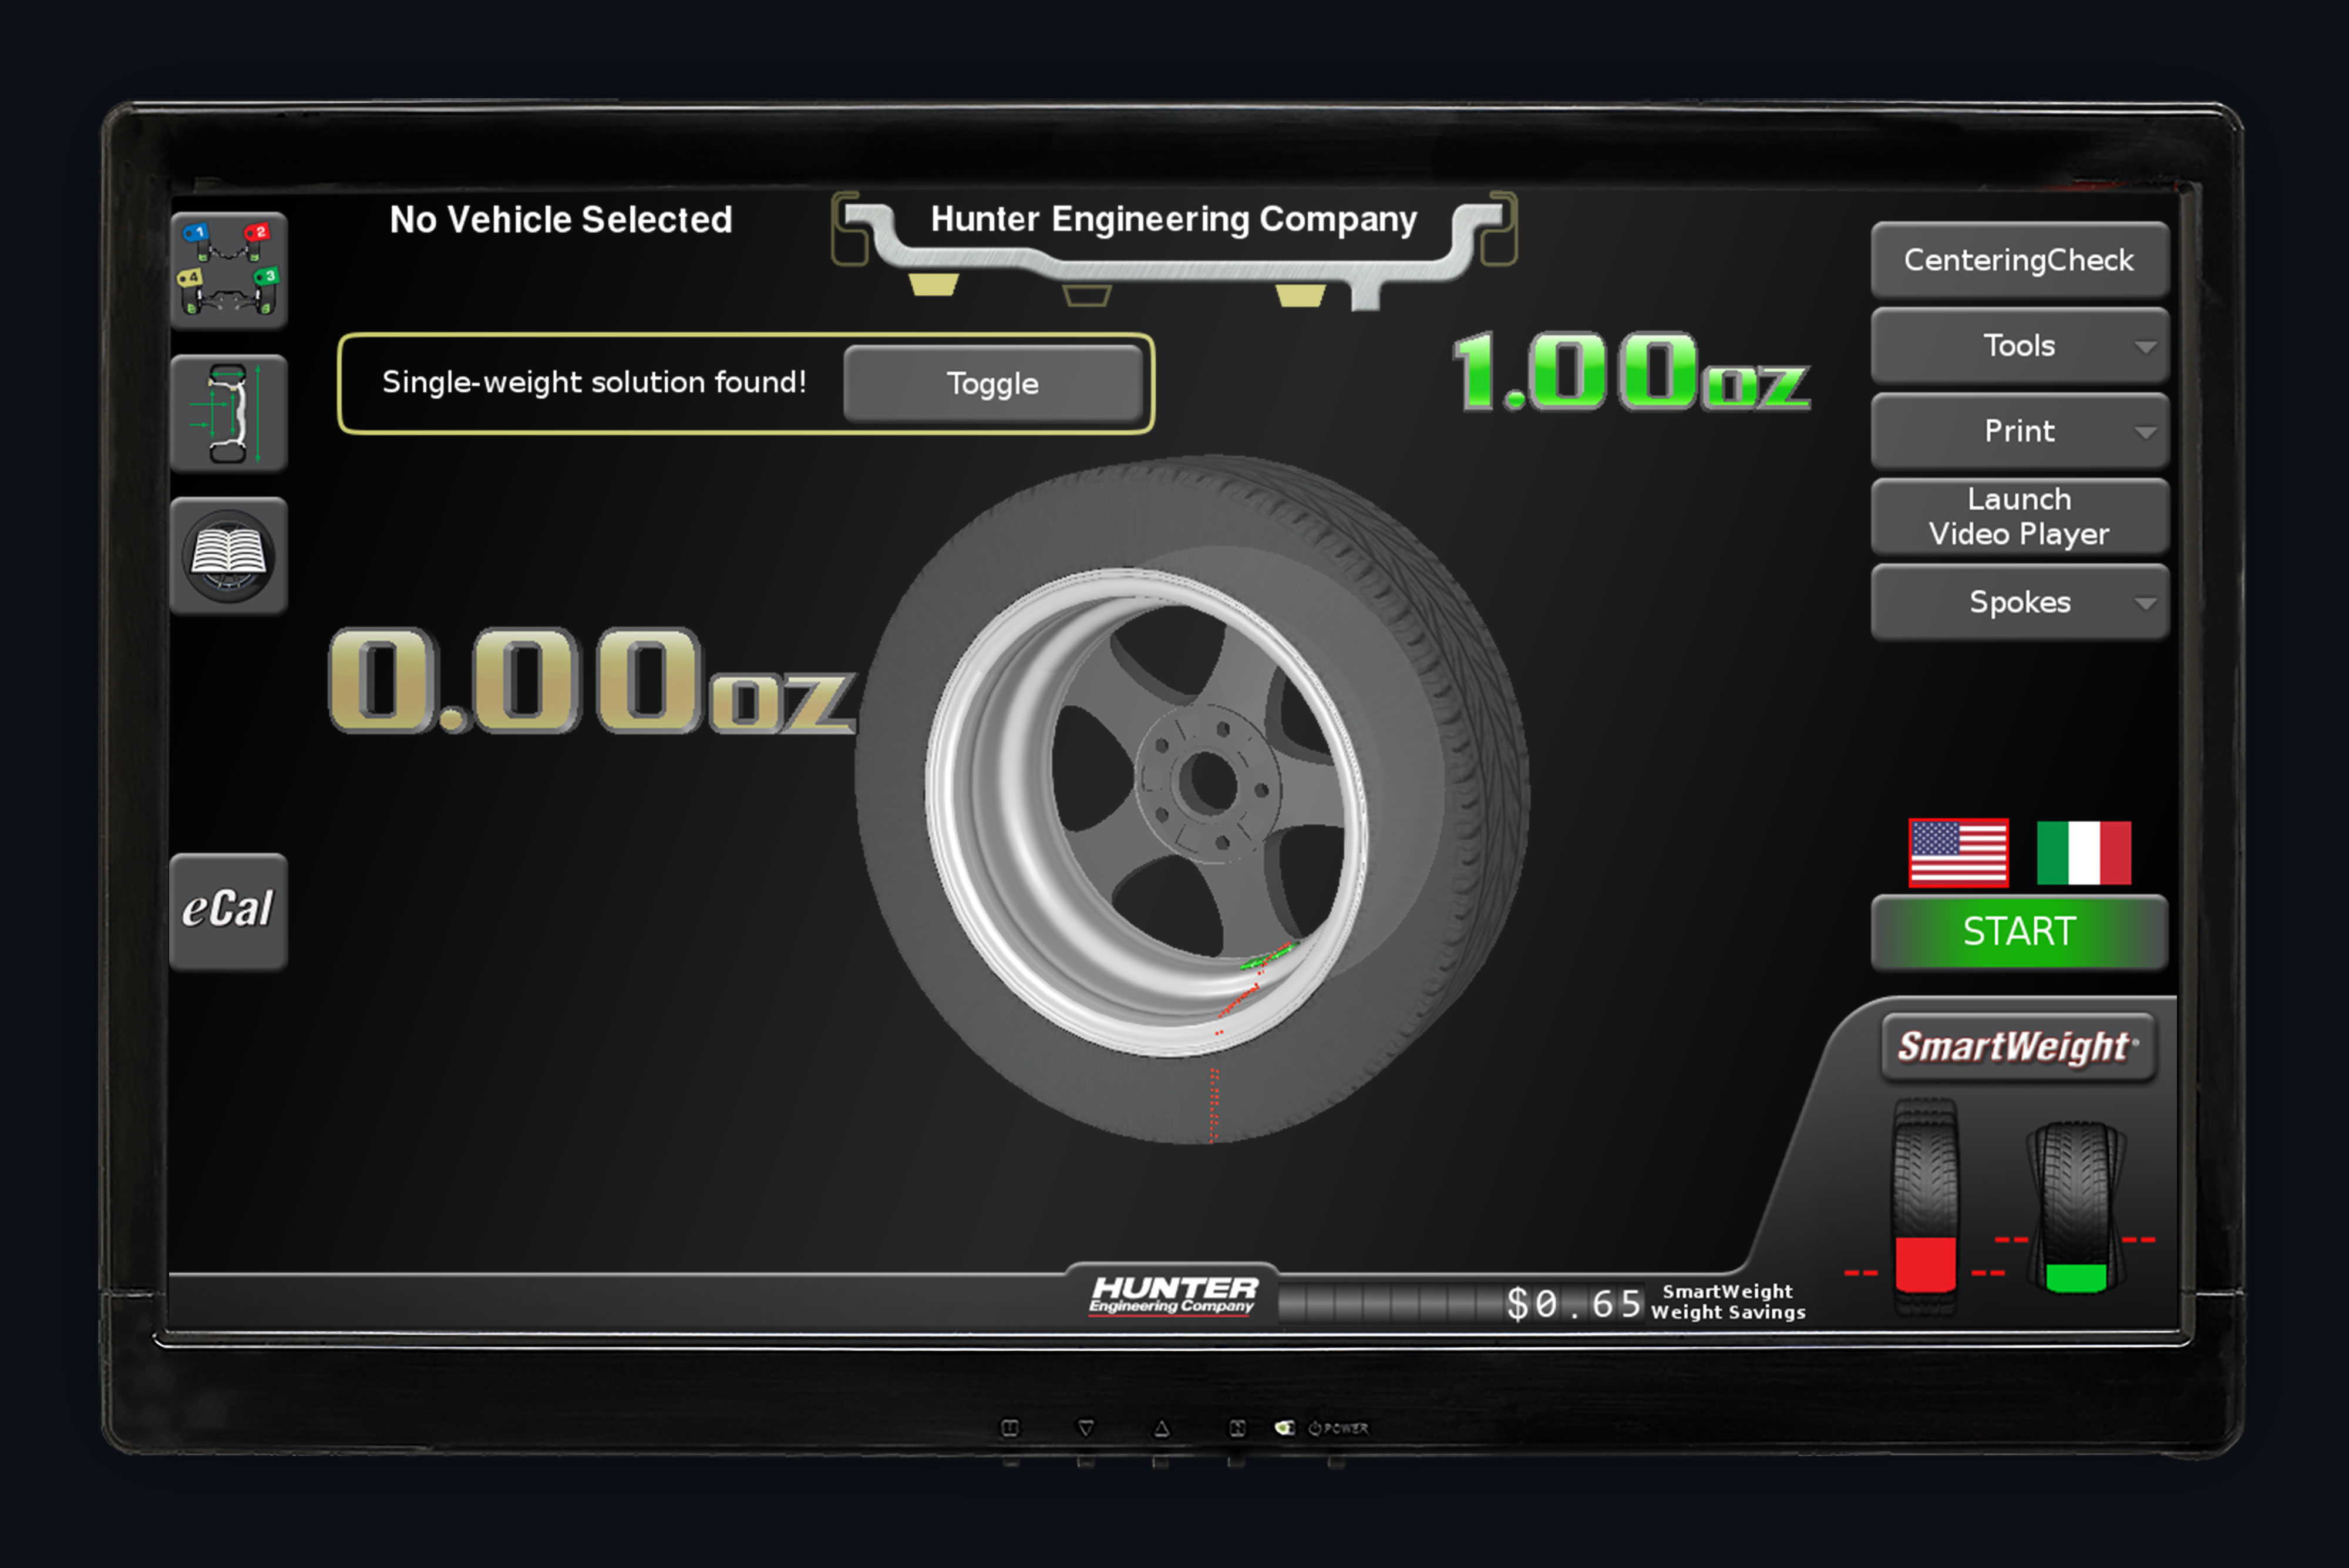Select the static balance tire with red weight
Viewport: 2349px width, 1568px height.
1925,1206
